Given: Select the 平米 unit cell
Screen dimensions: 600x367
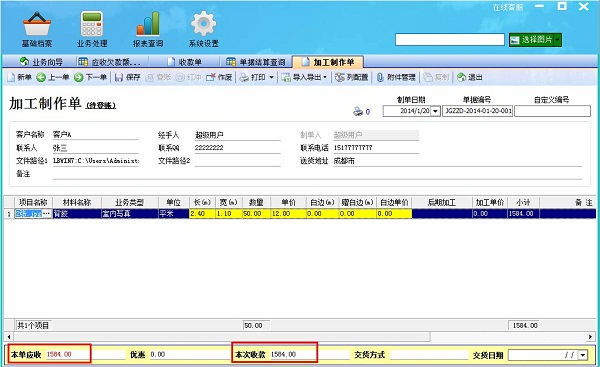Looking at the screenshot, I should pos(174,214).
